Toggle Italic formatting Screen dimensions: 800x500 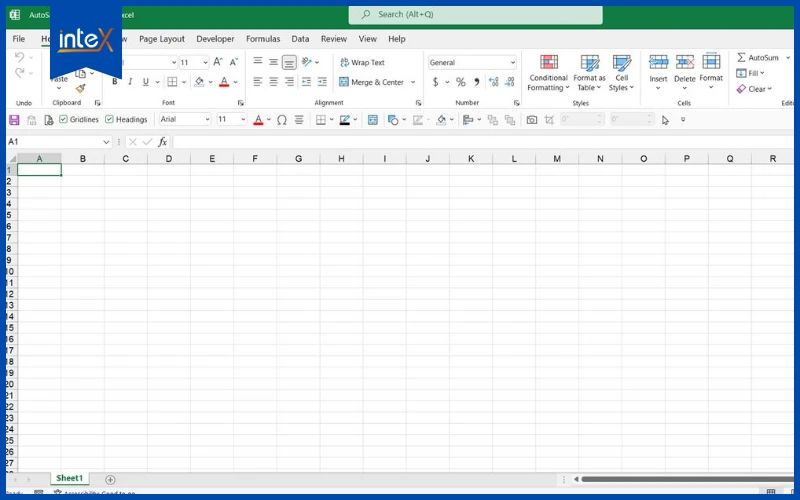point(130,82)
